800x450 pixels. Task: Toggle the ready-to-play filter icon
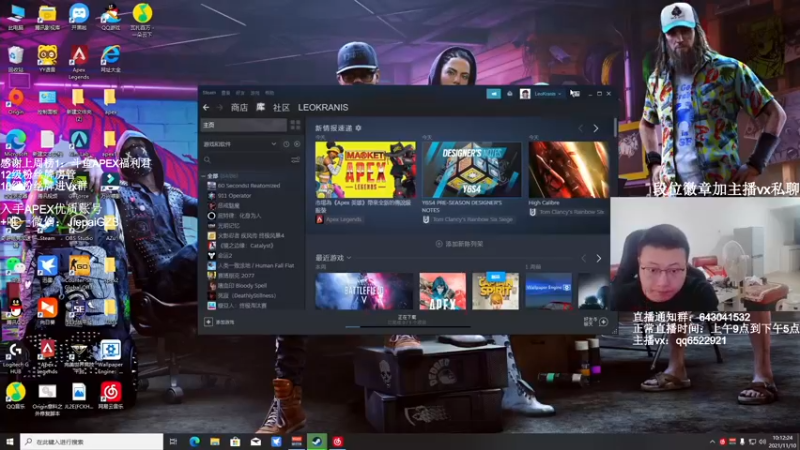click(297, 144)
